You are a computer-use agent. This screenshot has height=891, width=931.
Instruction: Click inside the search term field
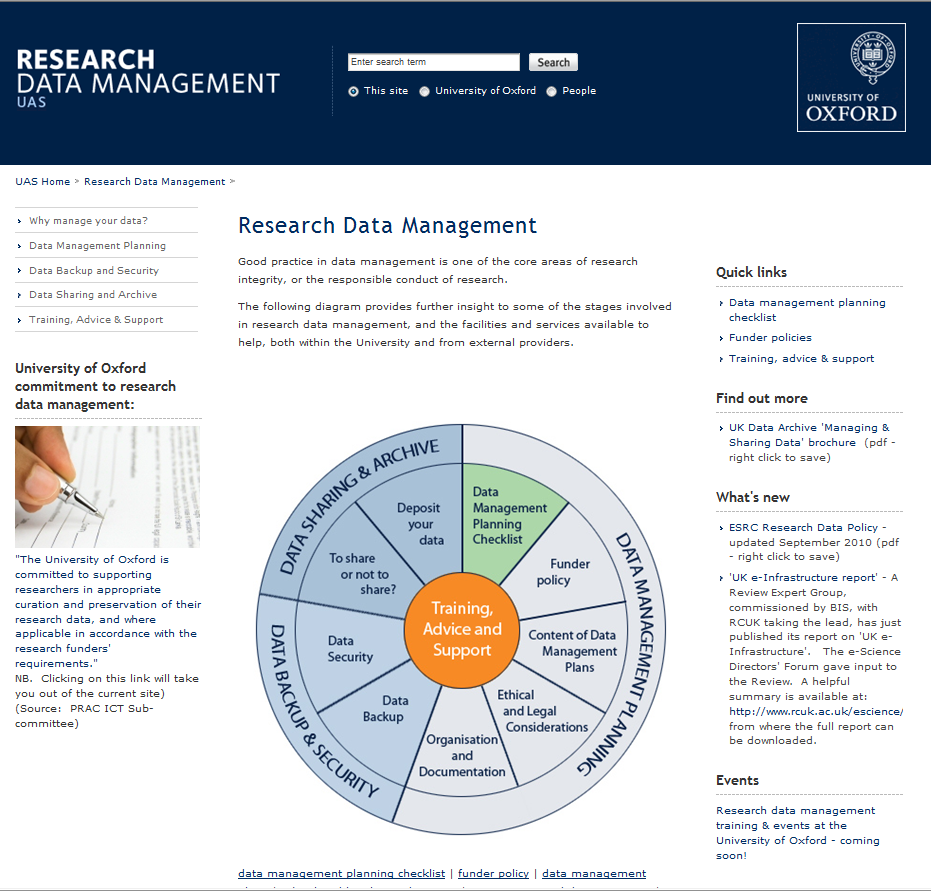[x=433, y=62]
